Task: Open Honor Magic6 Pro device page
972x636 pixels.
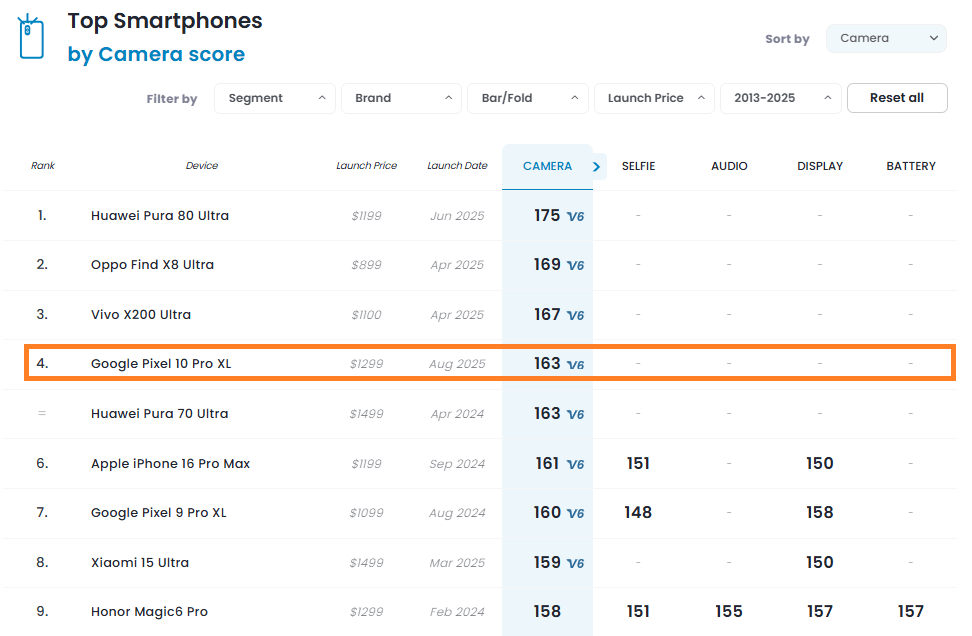Action: click(149, 612)
